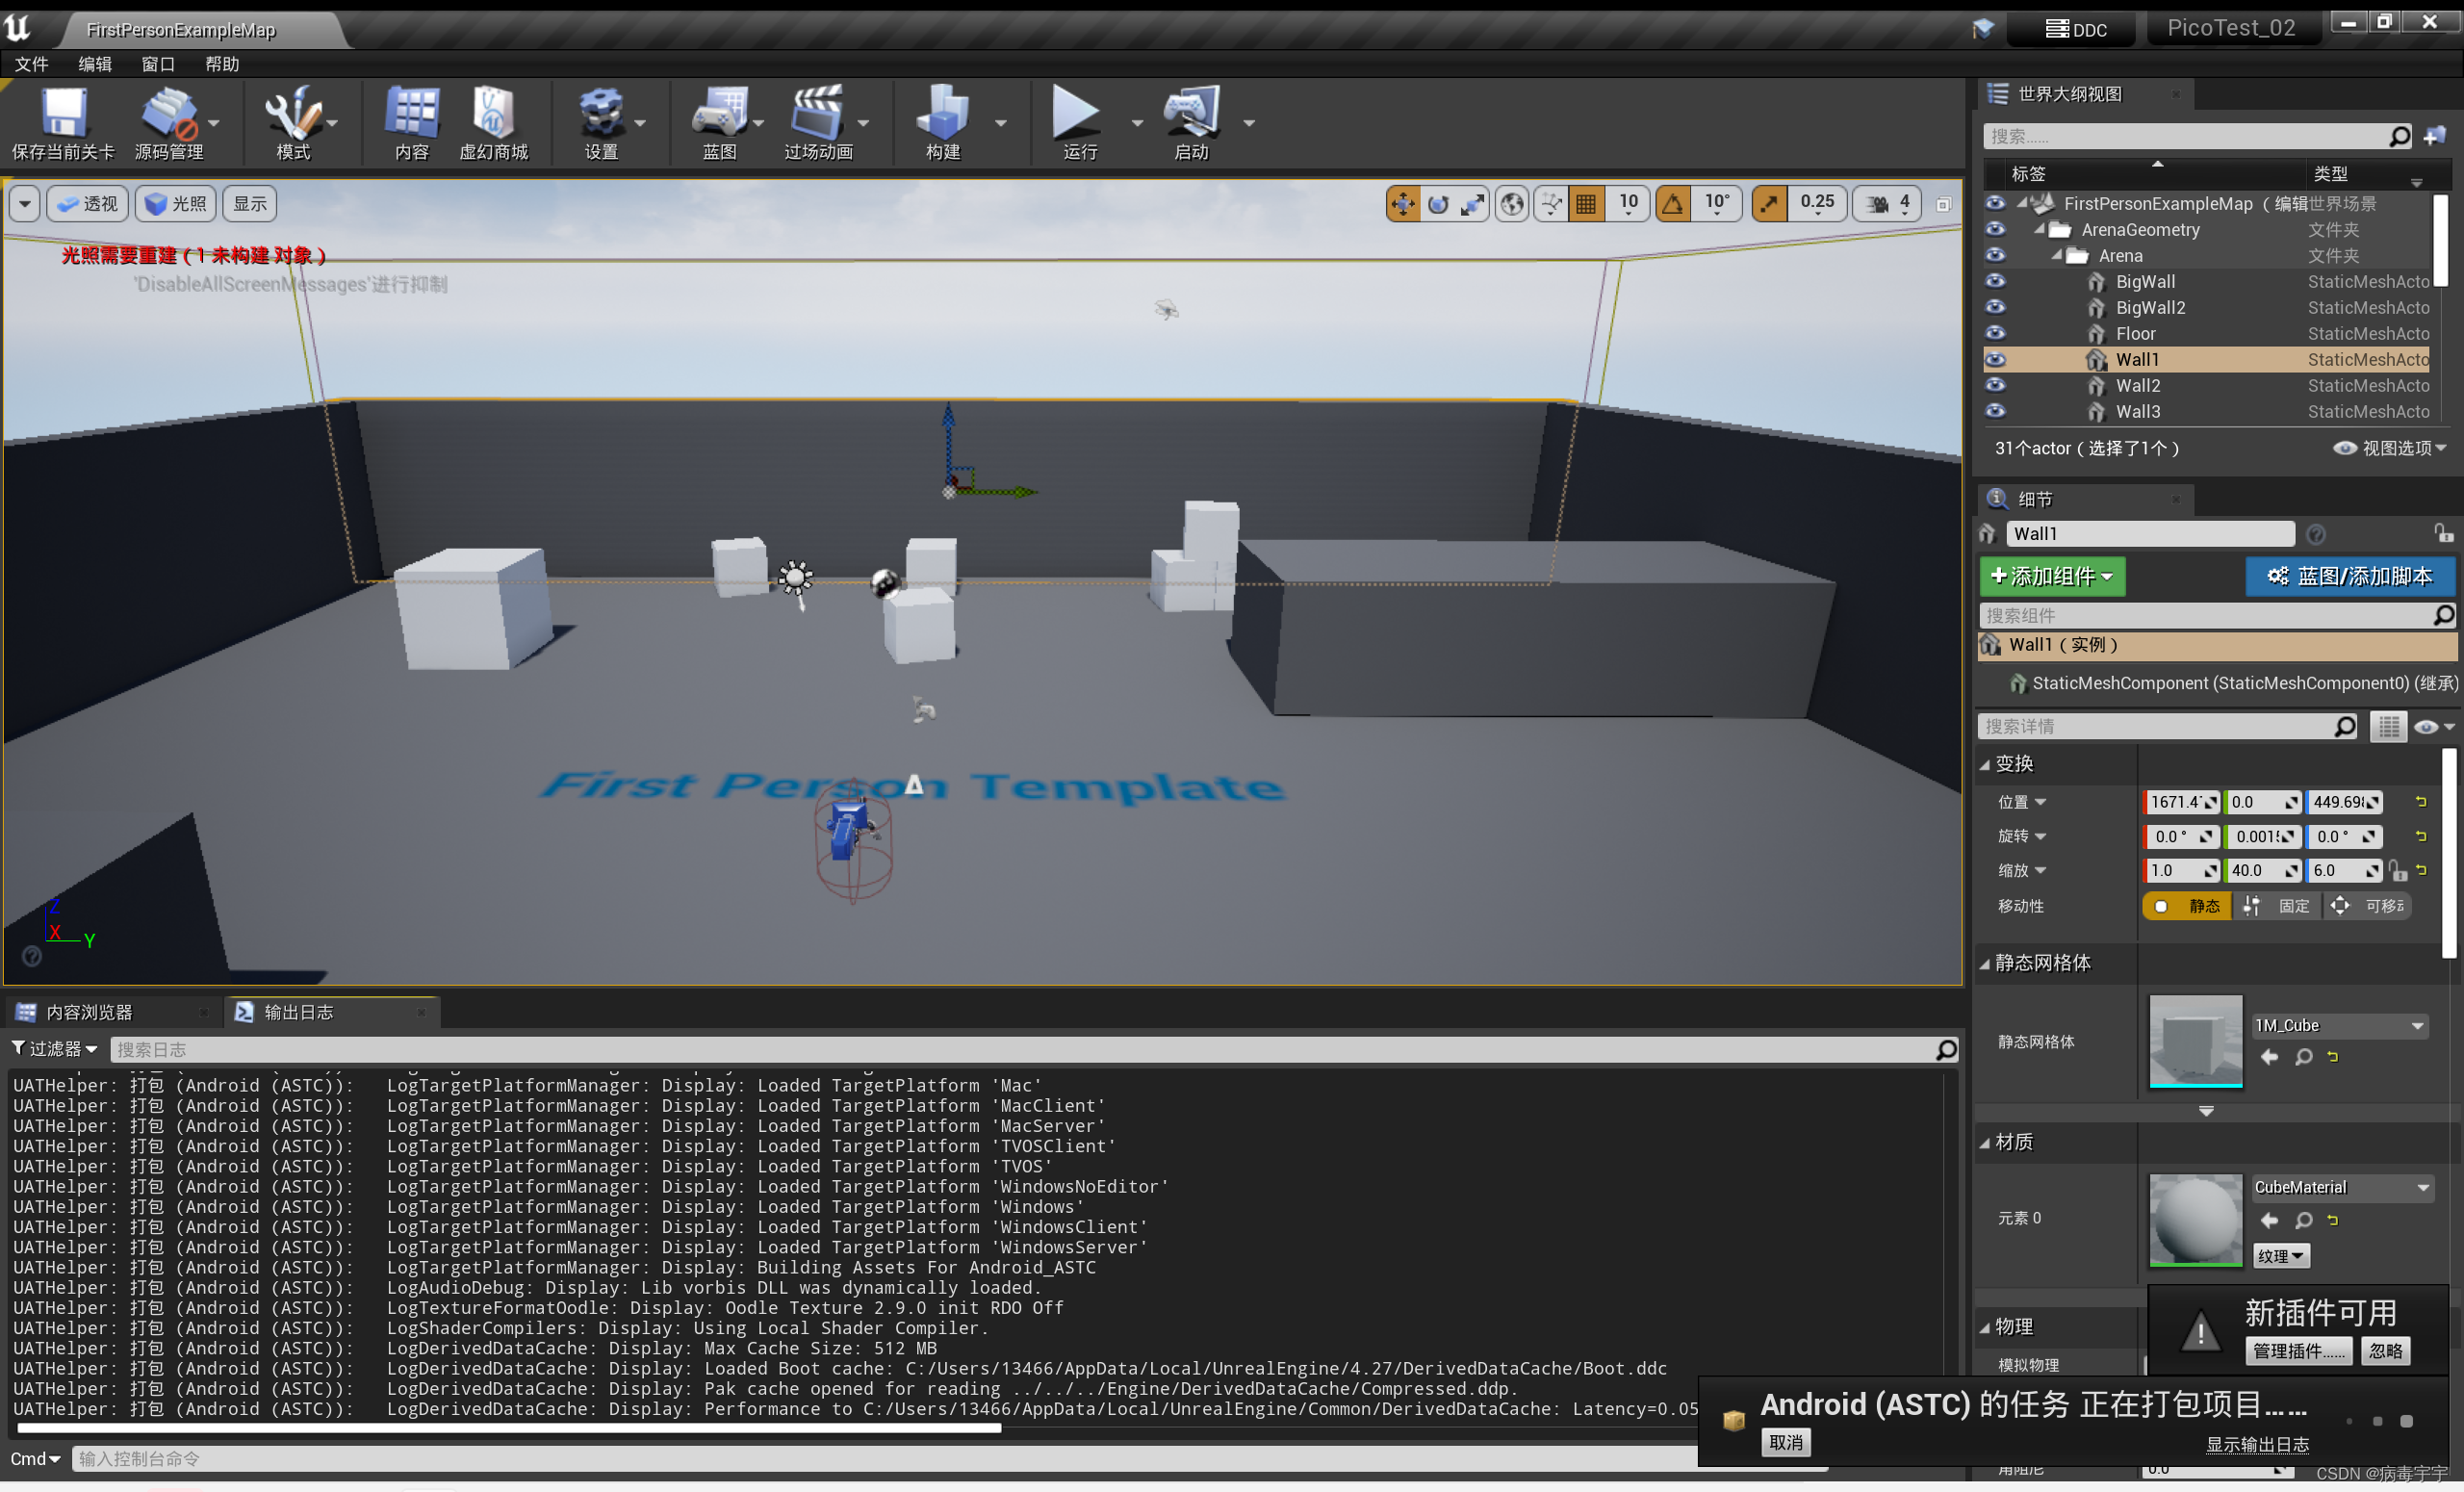The height and width of the screenshot is (1492, 2464).
Task: Hide the BigWall actor with its eye icon
Action: 1995,281
